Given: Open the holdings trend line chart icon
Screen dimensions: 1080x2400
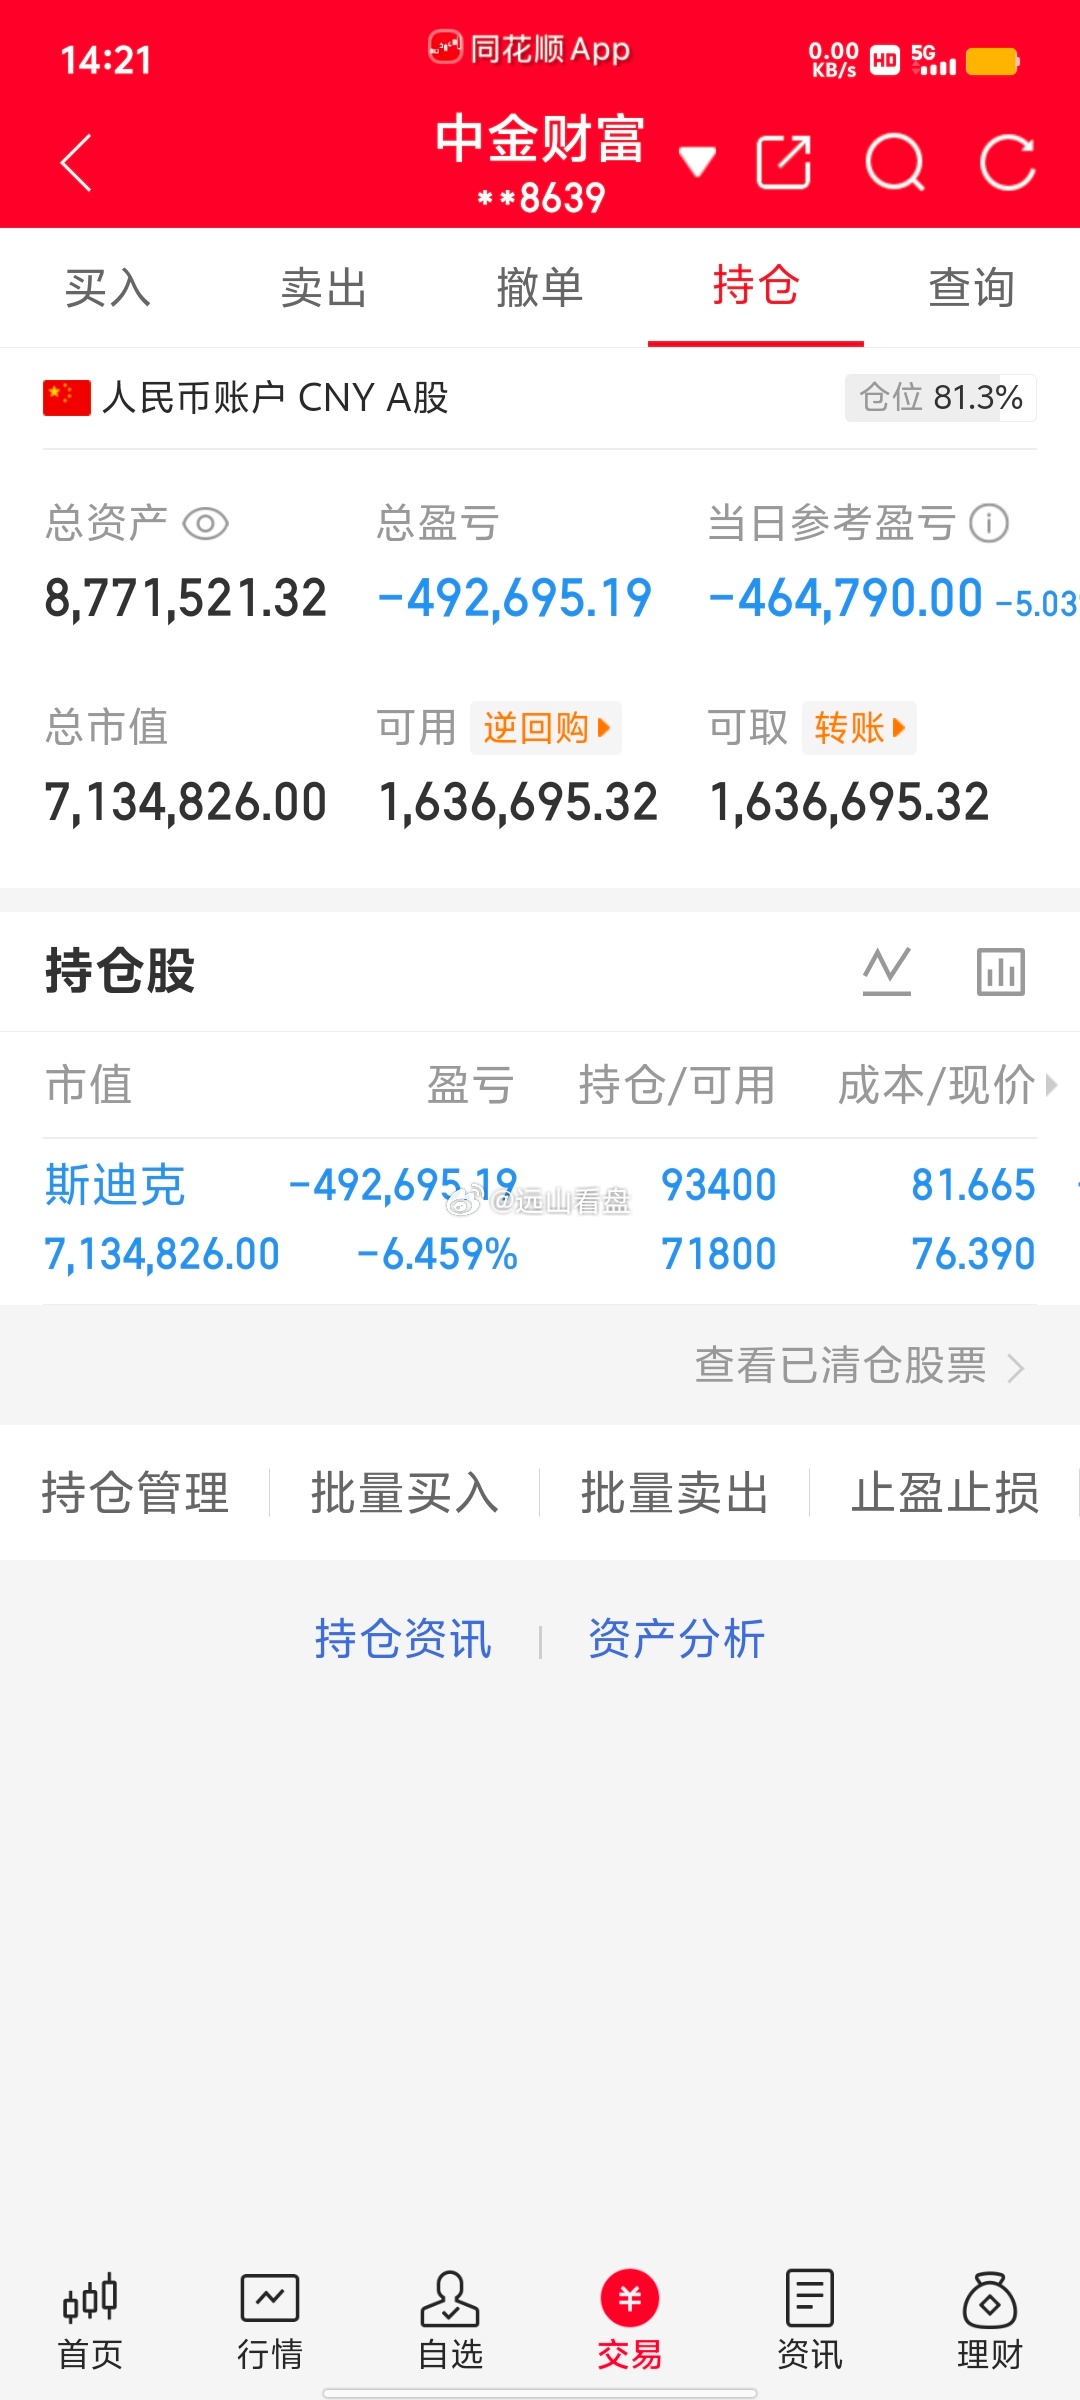Looking at the screenshot, I should coord(887,971).
